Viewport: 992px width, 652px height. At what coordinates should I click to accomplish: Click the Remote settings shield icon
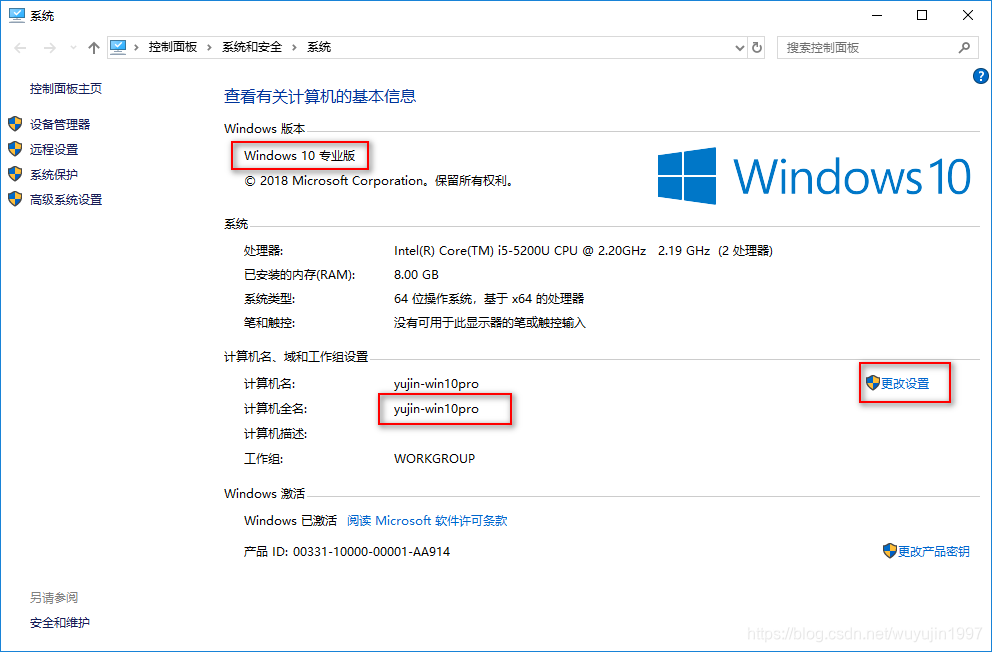pos(15,149)
